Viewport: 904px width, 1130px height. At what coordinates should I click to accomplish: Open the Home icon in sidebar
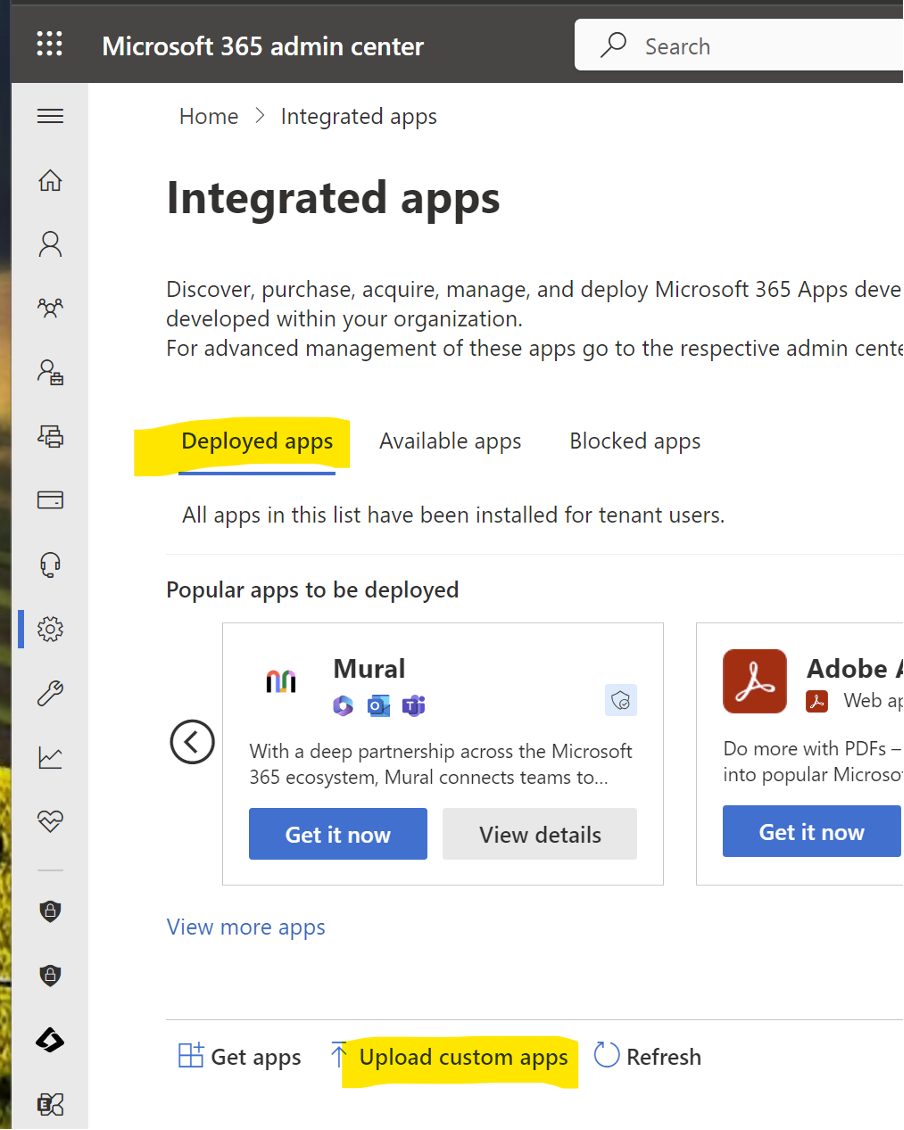(x=50, y=181)
